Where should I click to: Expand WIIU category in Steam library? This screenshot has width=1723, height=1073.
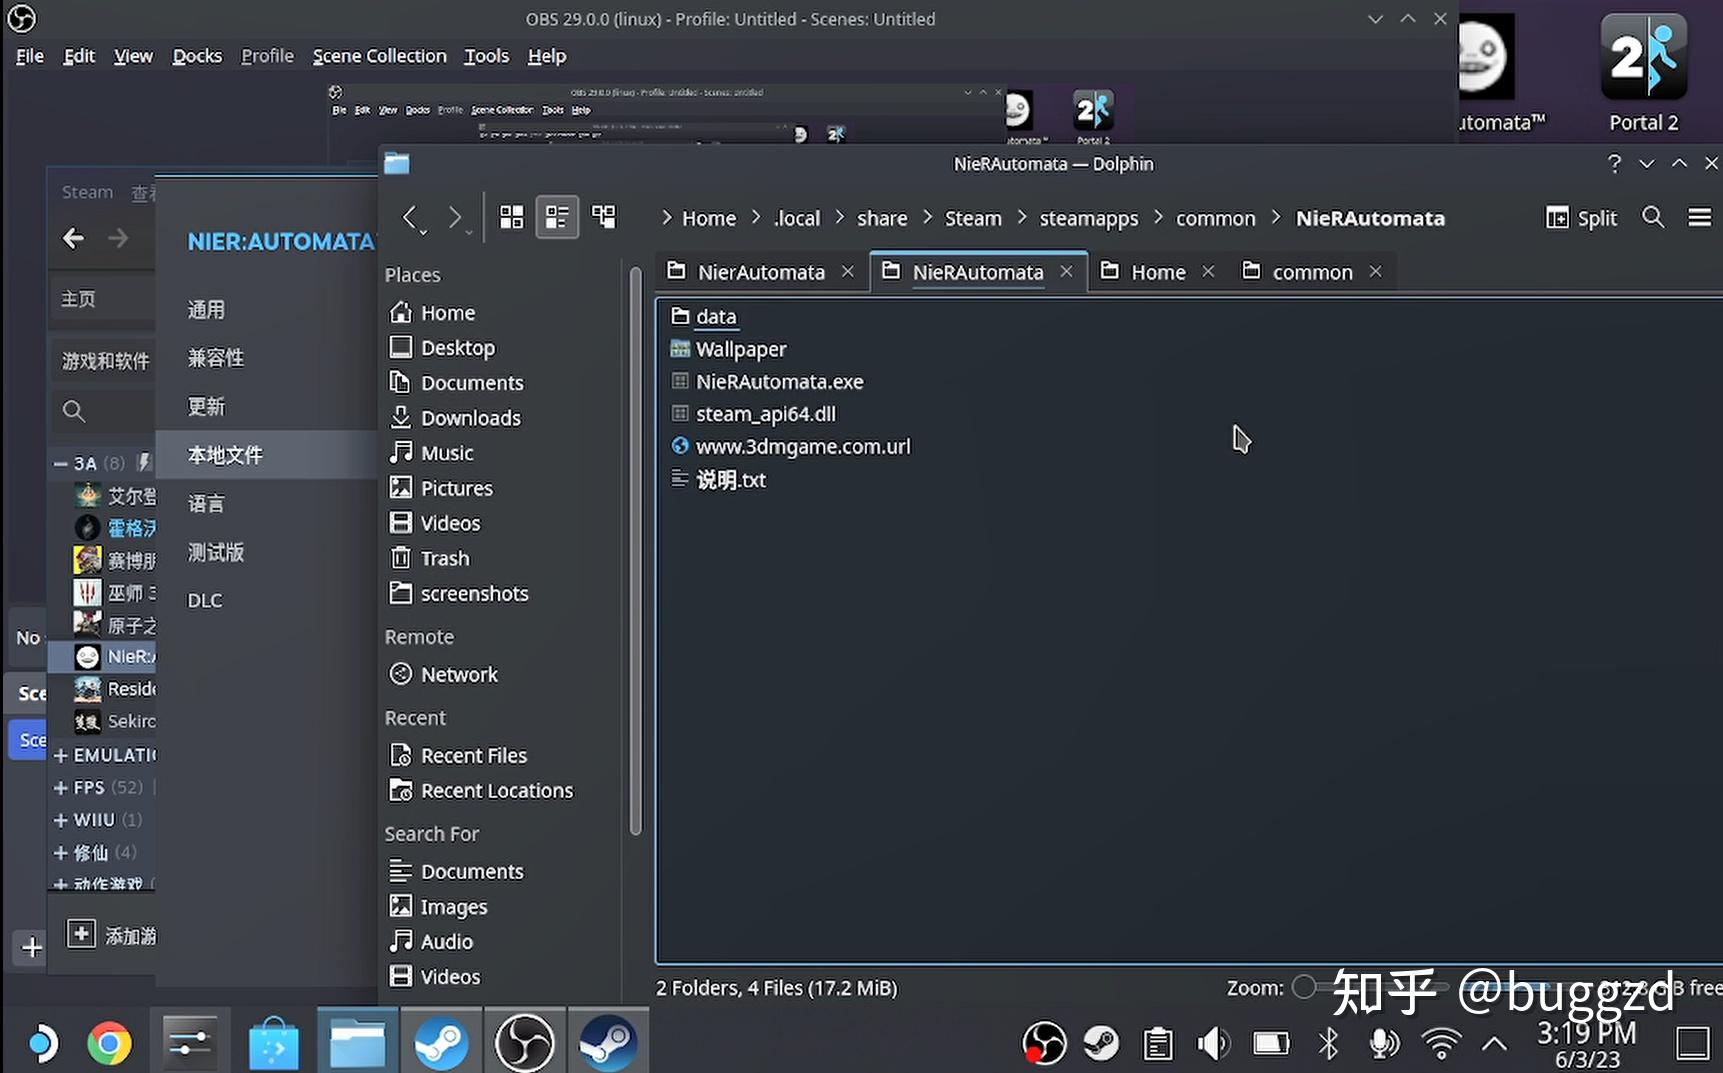pyautogui.click(x=61, y=820)
